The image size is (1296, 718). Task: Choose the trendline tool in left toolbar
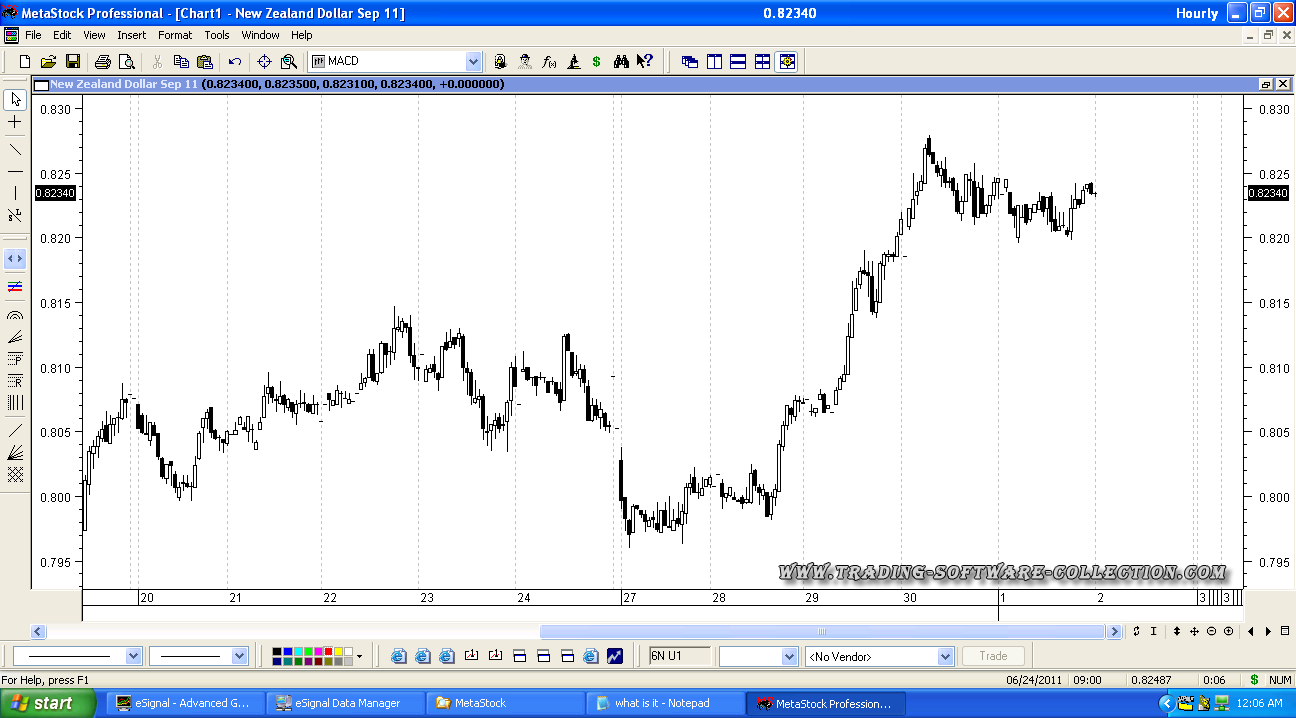point(15,150)
